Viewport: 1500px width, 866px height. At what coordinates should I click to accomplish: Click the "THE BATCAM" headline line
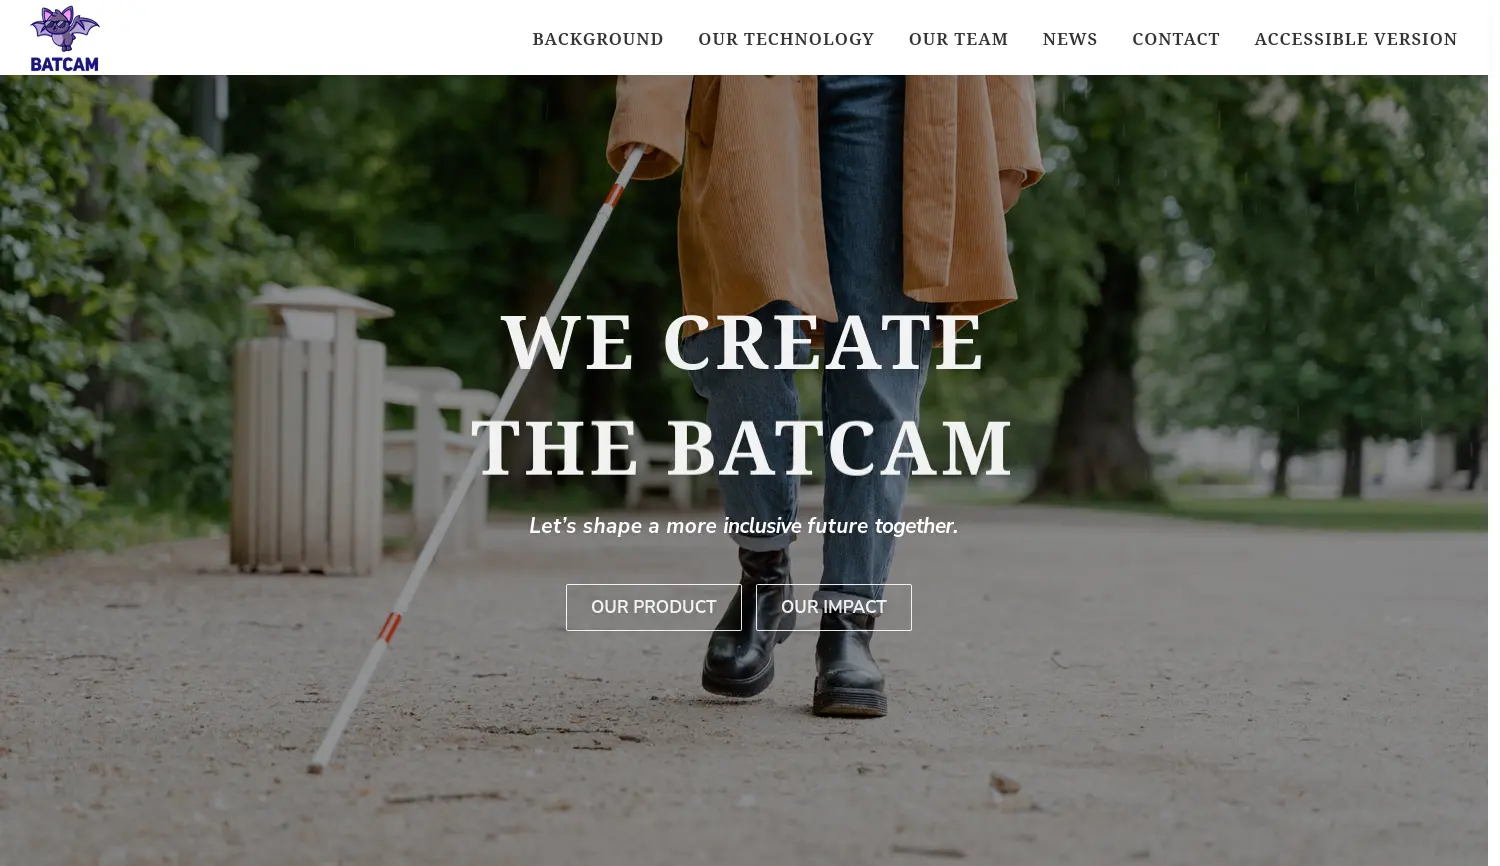pyautogui.click(x=743, y=448)
